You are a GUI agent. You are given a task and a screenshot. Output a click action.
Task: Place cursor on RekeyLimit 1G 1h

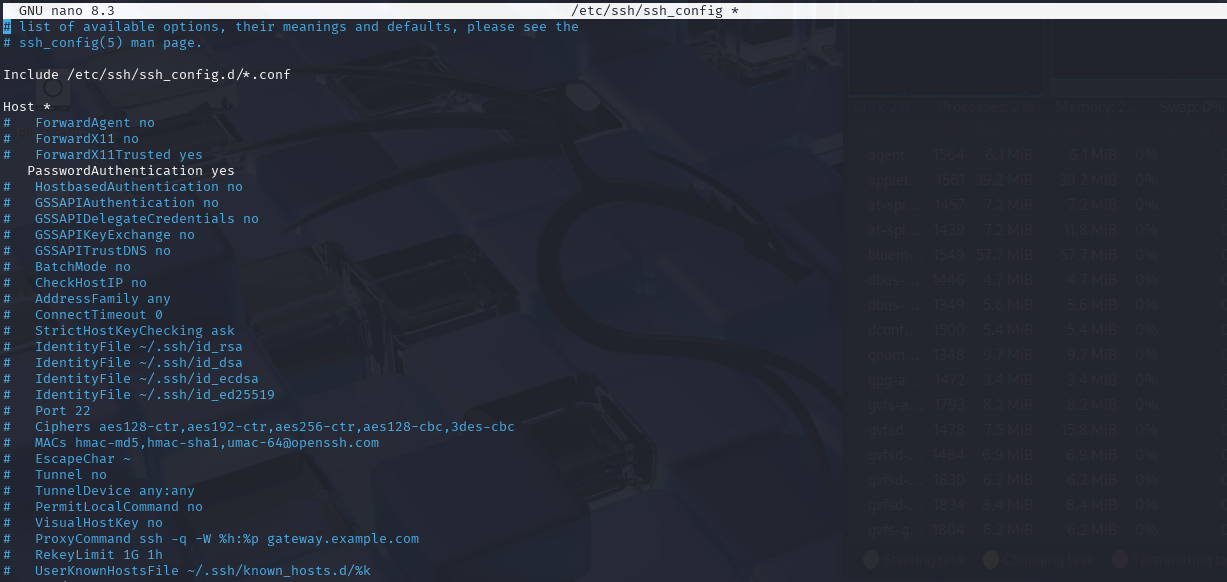tap(98, 555)
